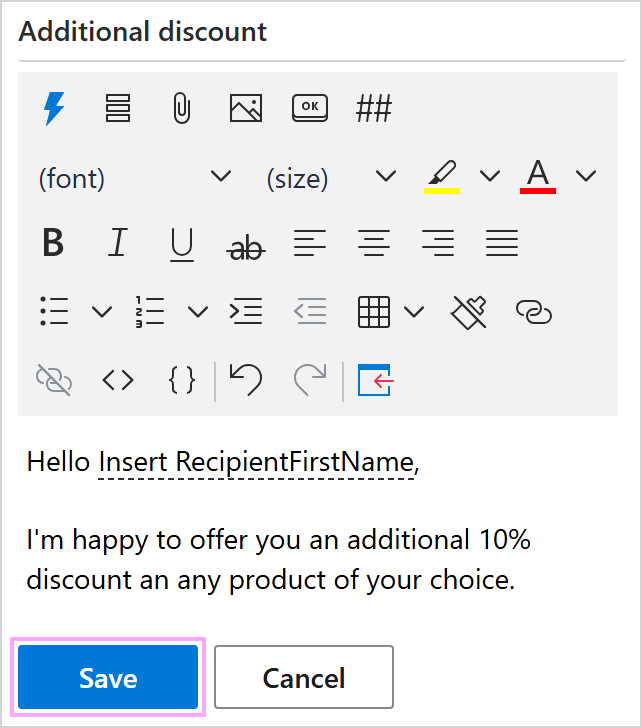Screen dimensions: 642x728
Task: Click the lightning bolt macro icon
Action: click(53, 108)
